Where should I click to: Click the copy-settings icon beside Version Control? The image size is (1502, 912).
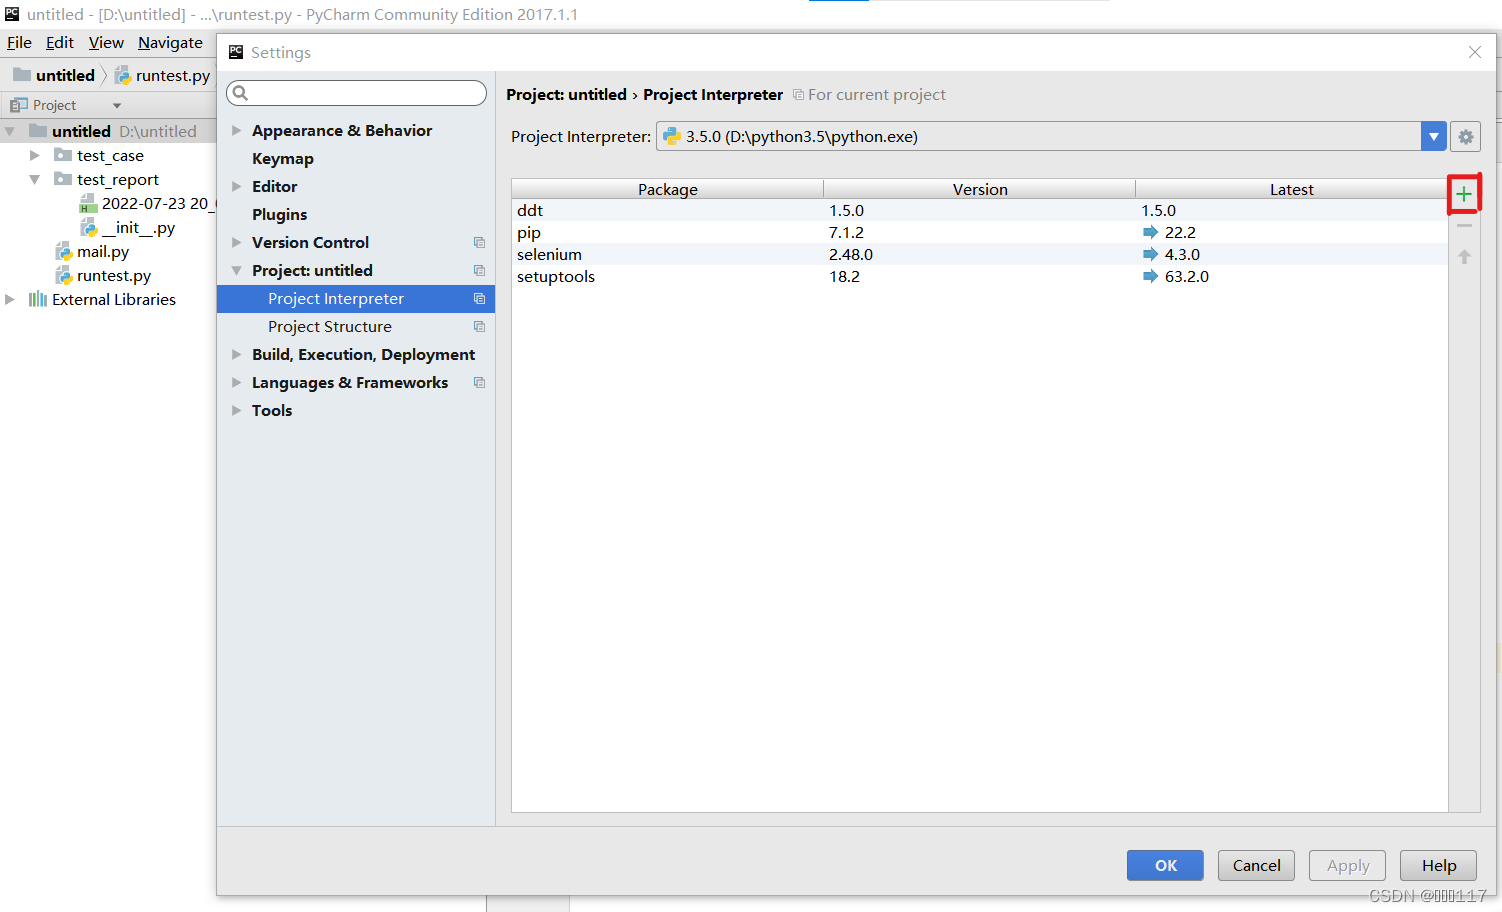tap(479, 242)
